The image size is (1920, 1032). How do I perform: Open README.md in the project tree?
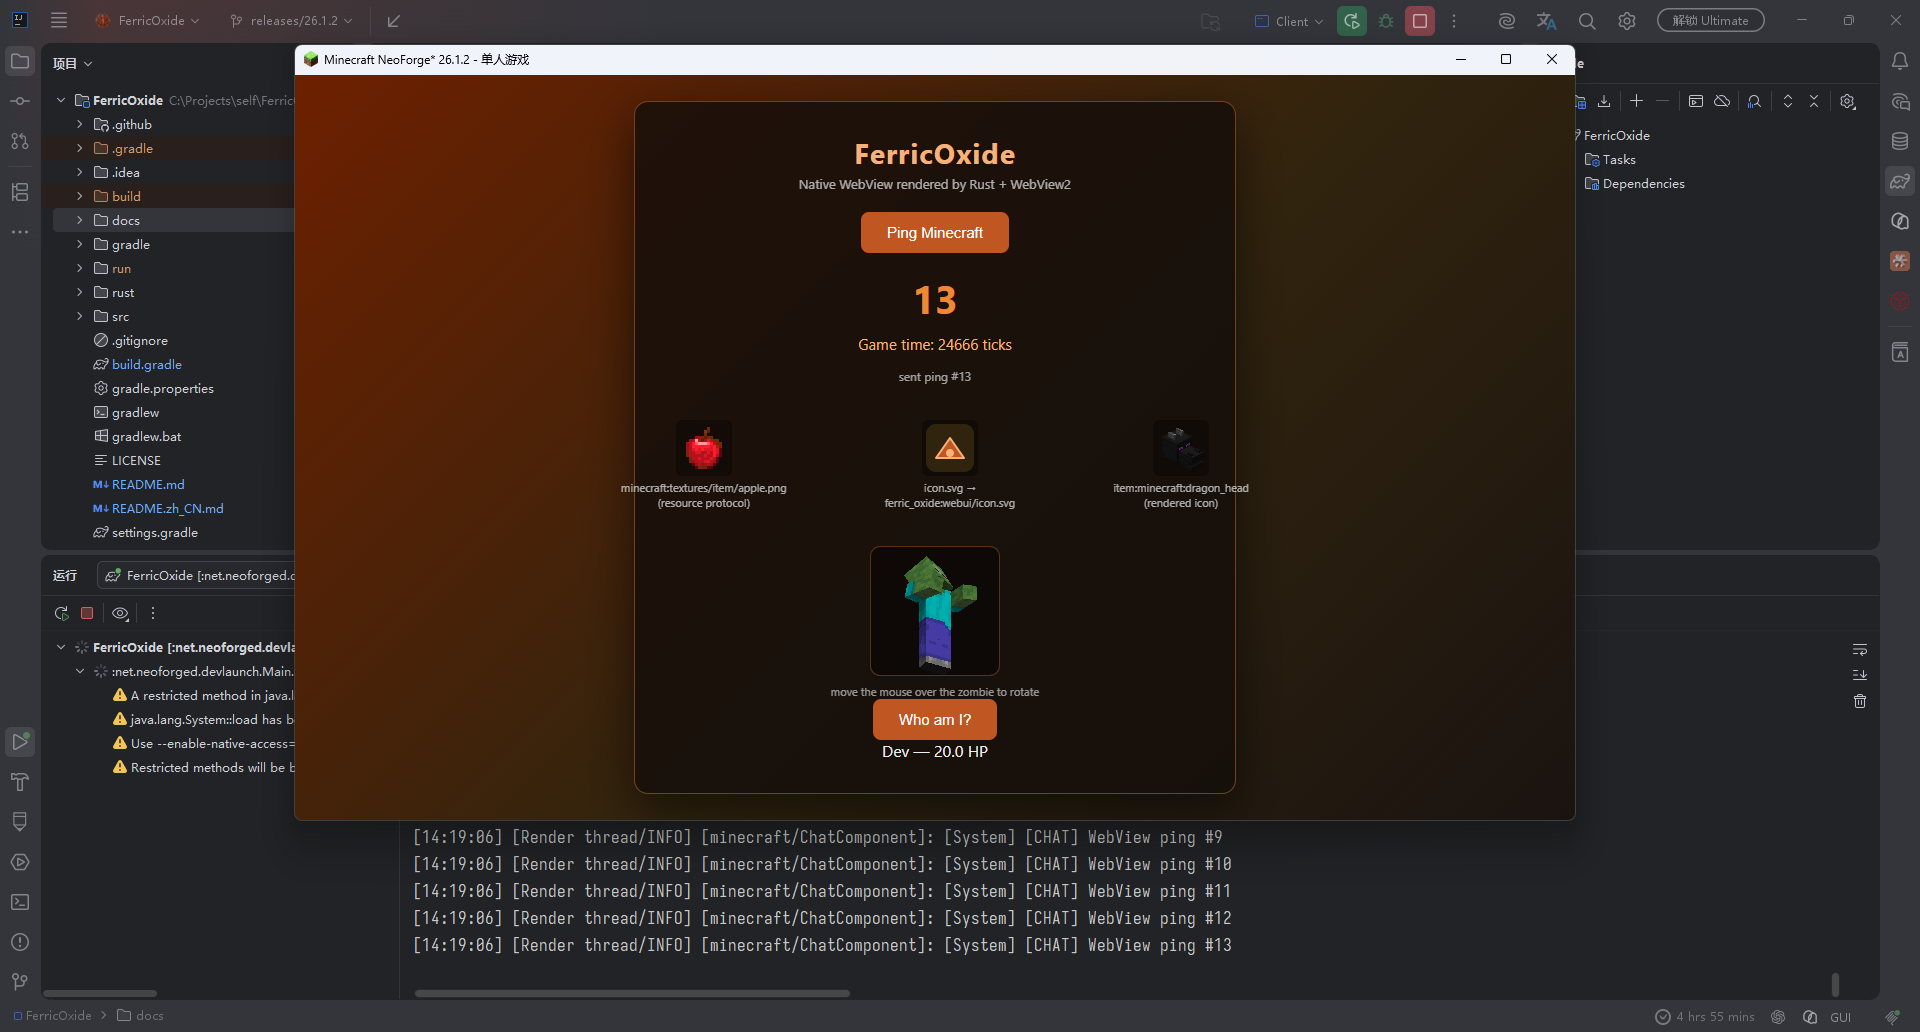pyautogui.click(x=148, y=484)
